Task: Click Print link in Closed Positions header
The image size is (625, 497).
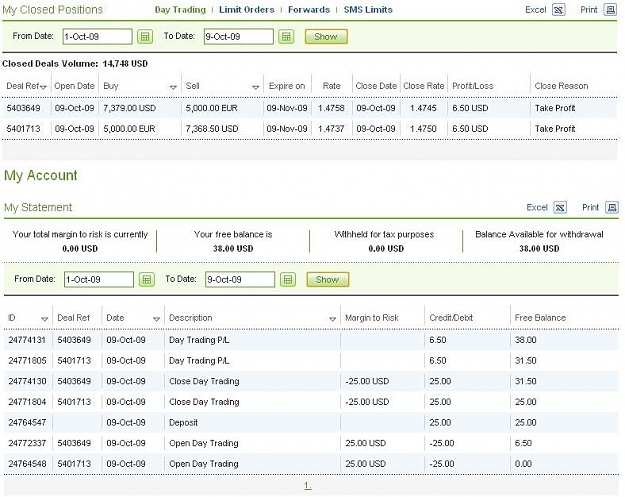Action: [589, 10]
